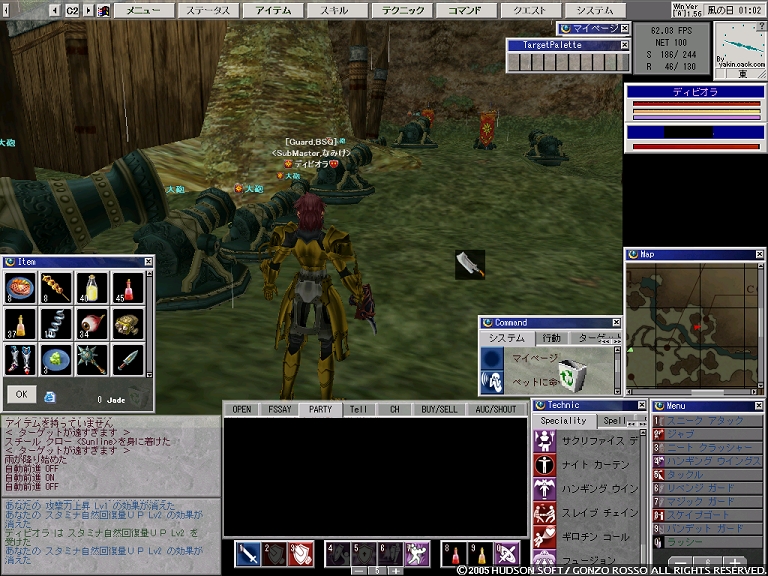Open the ステータス menu
This screenshot has height=576, width=768.
click(208, 10)
